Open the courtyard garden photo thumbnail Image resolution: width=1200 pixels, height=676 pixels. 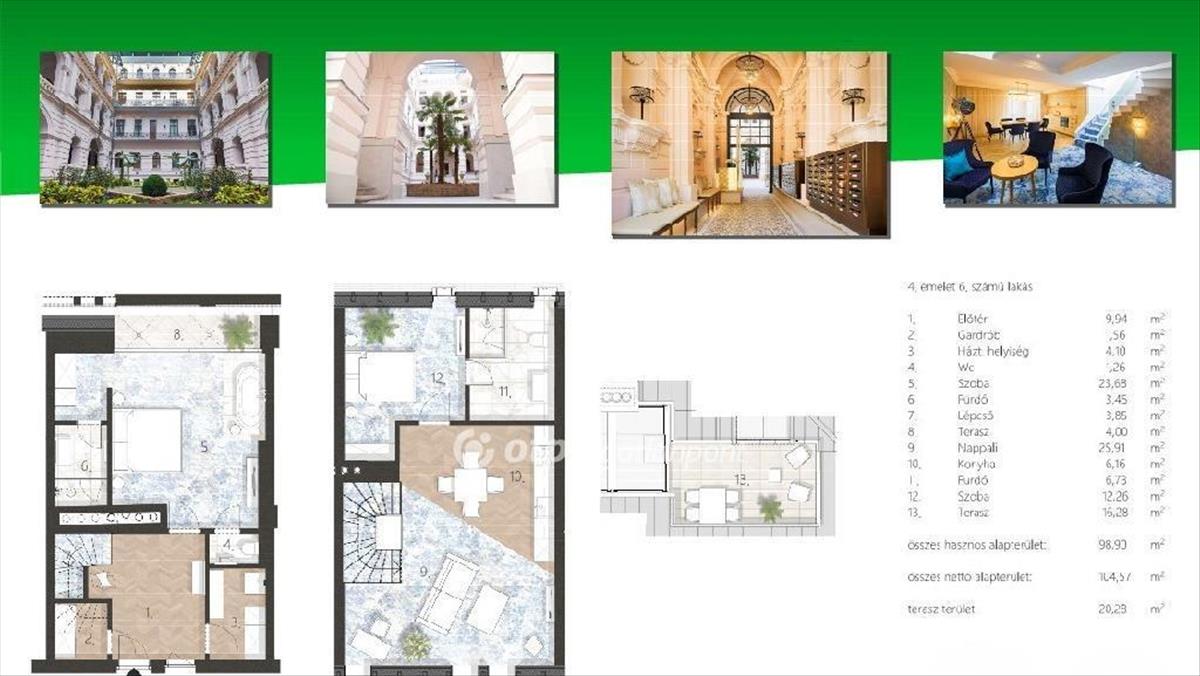[155, 128]
